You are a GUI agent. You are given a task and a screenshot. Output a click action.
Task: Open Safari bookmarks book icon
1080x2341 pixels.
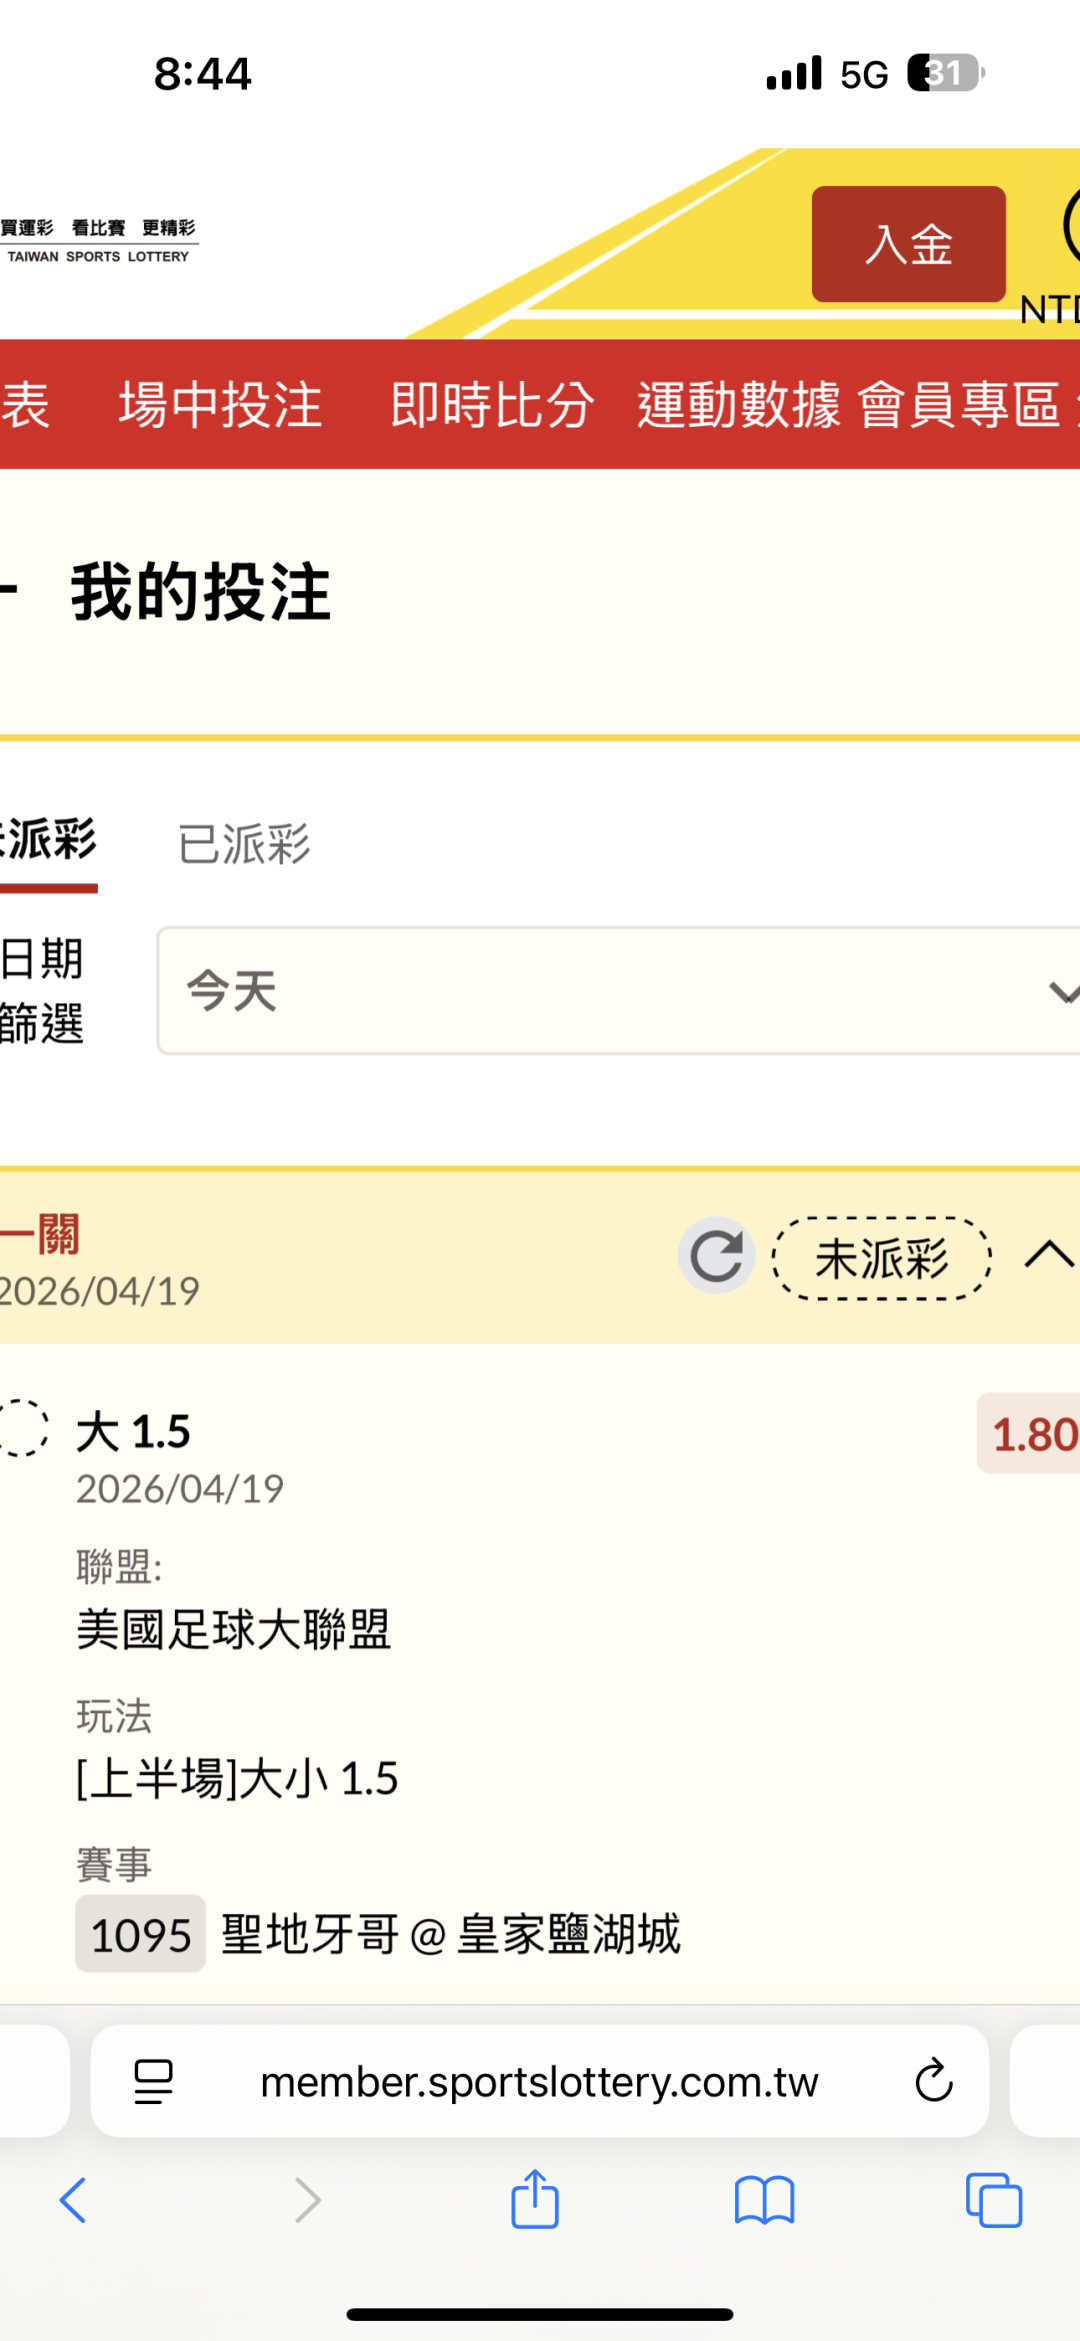tap(764, 2200)
